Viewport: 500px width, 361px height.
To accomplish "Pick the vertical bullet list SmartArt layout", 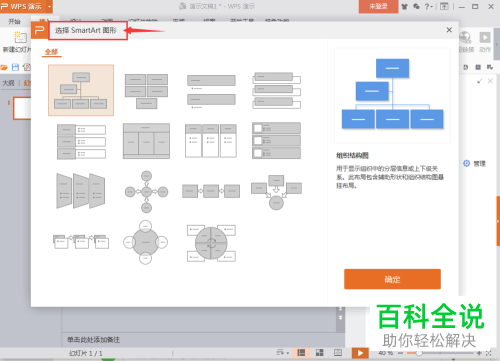I will tap(211, 92).
